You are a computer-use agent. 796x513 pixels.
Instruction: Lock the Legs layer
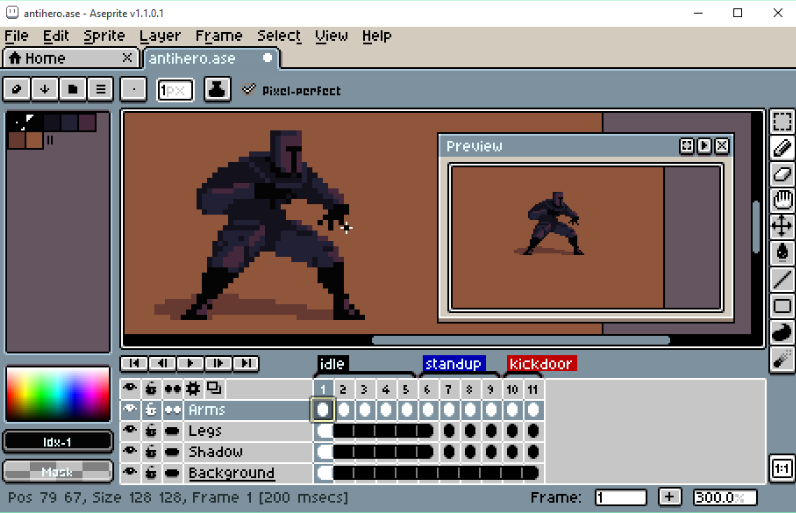tap(151, 431)
